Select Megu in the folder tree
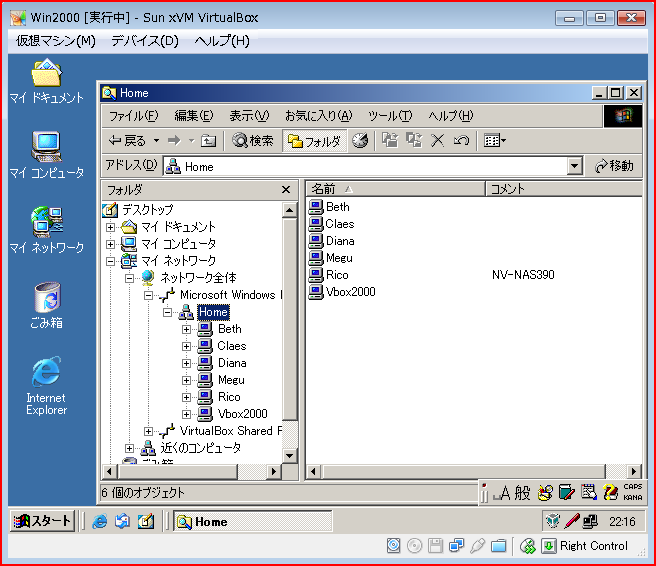 (x=231, y=380)
